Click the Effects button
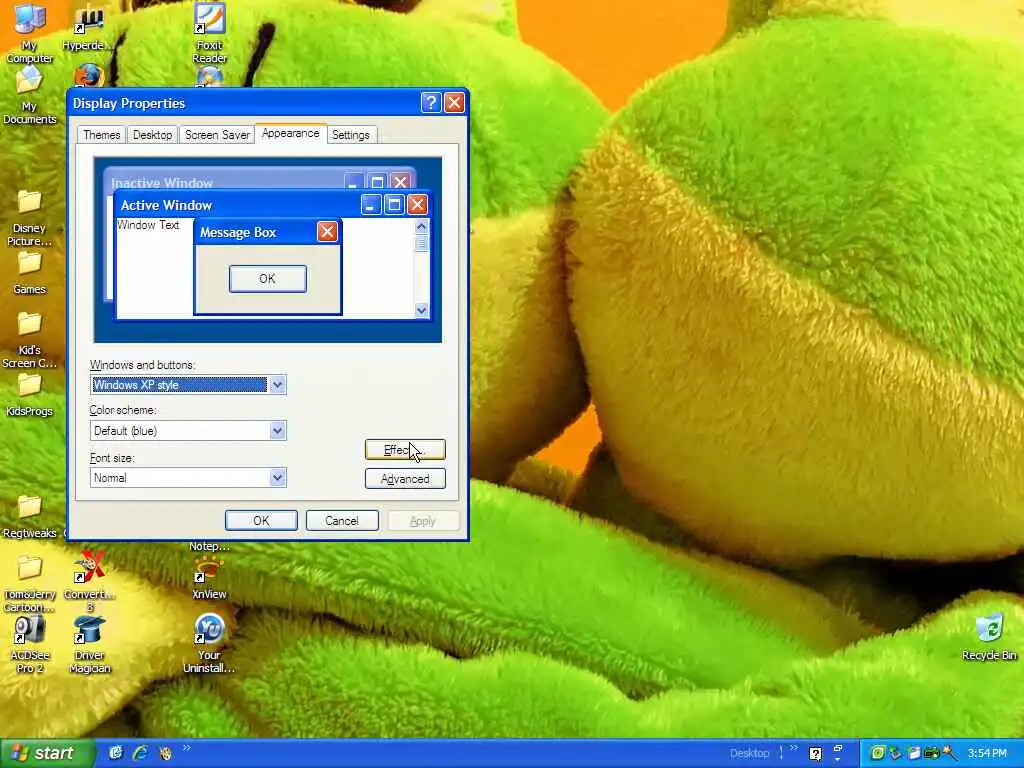The height and width of the screenshot is (768, 1024). click(405, 450)
